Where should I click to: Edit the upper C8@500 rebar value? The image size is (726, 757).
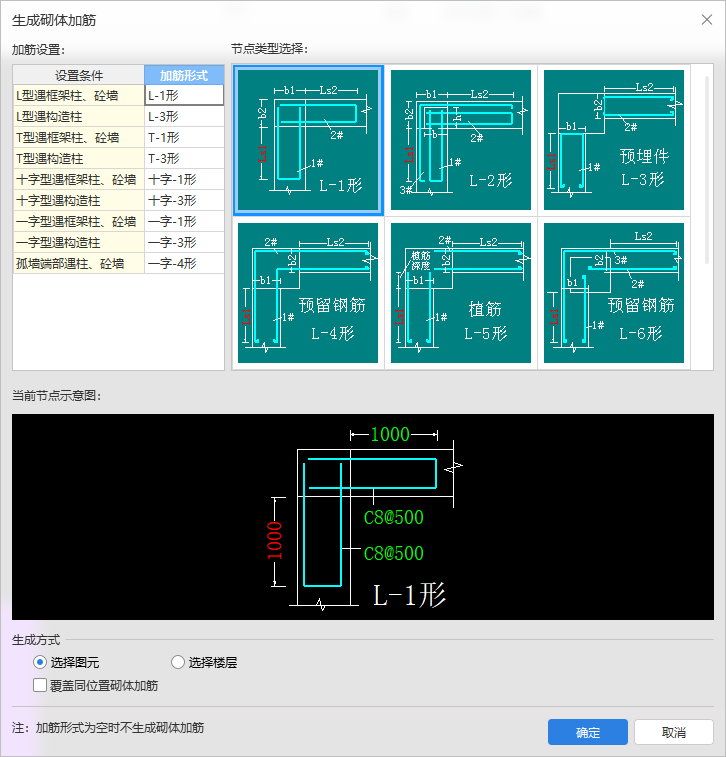coord(393,518)
